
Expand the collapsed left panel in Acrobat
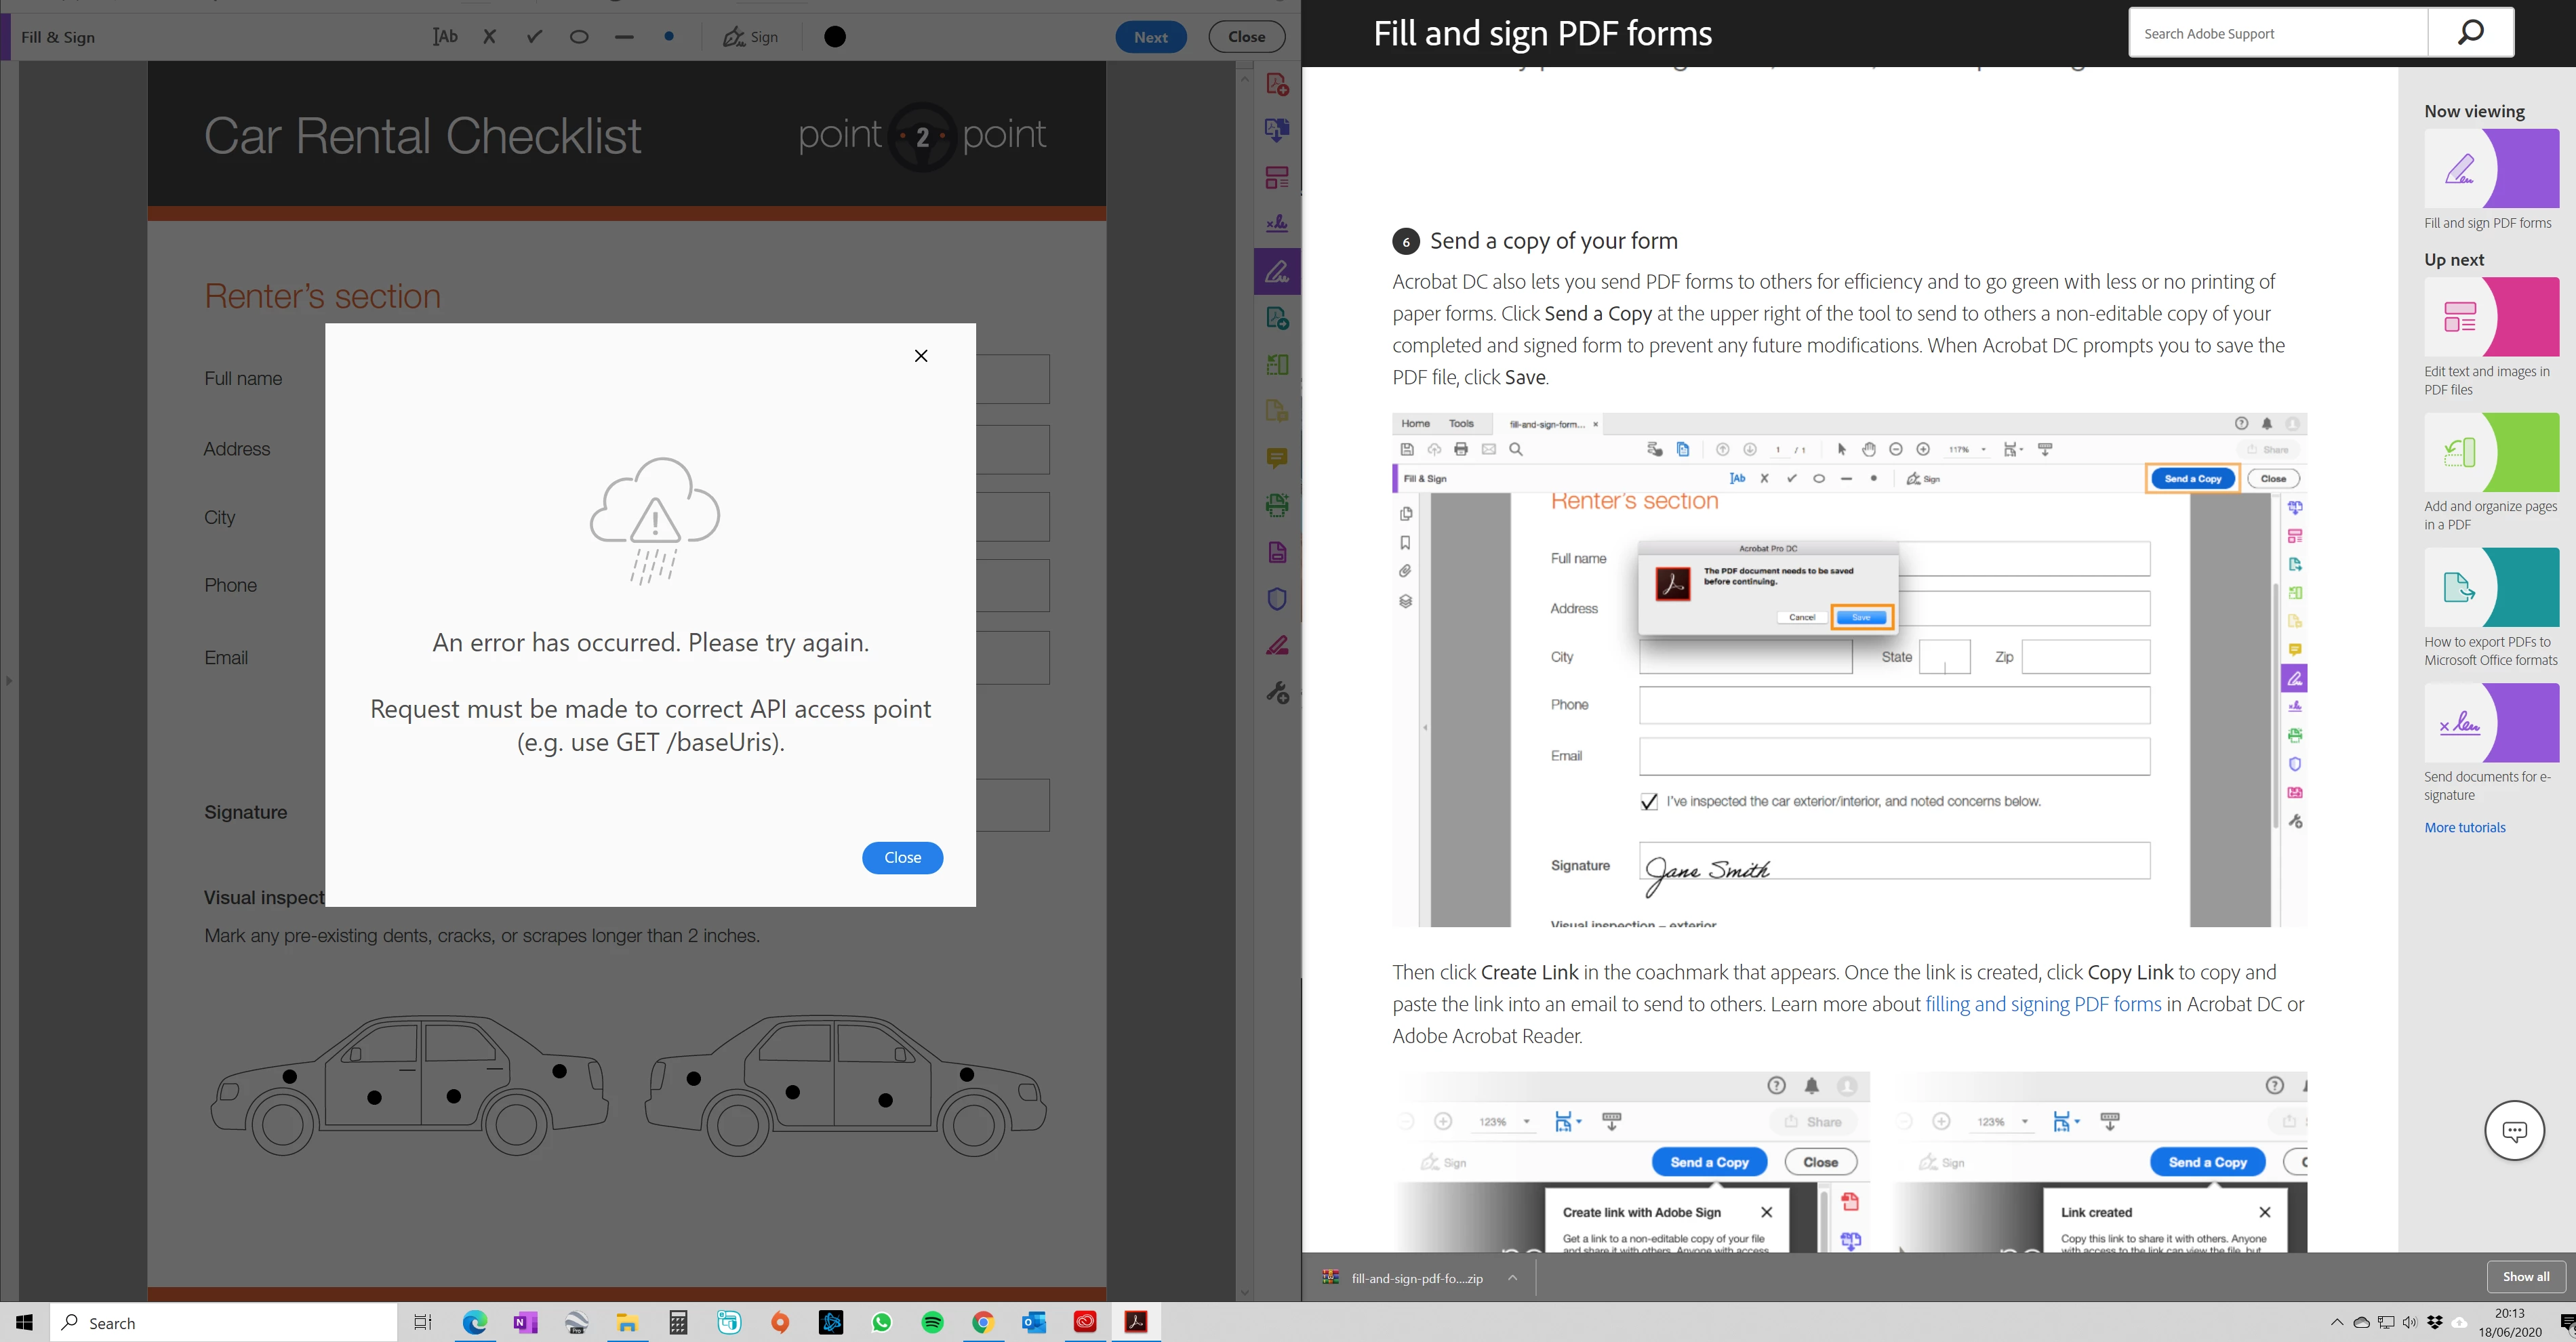[9, 681]
